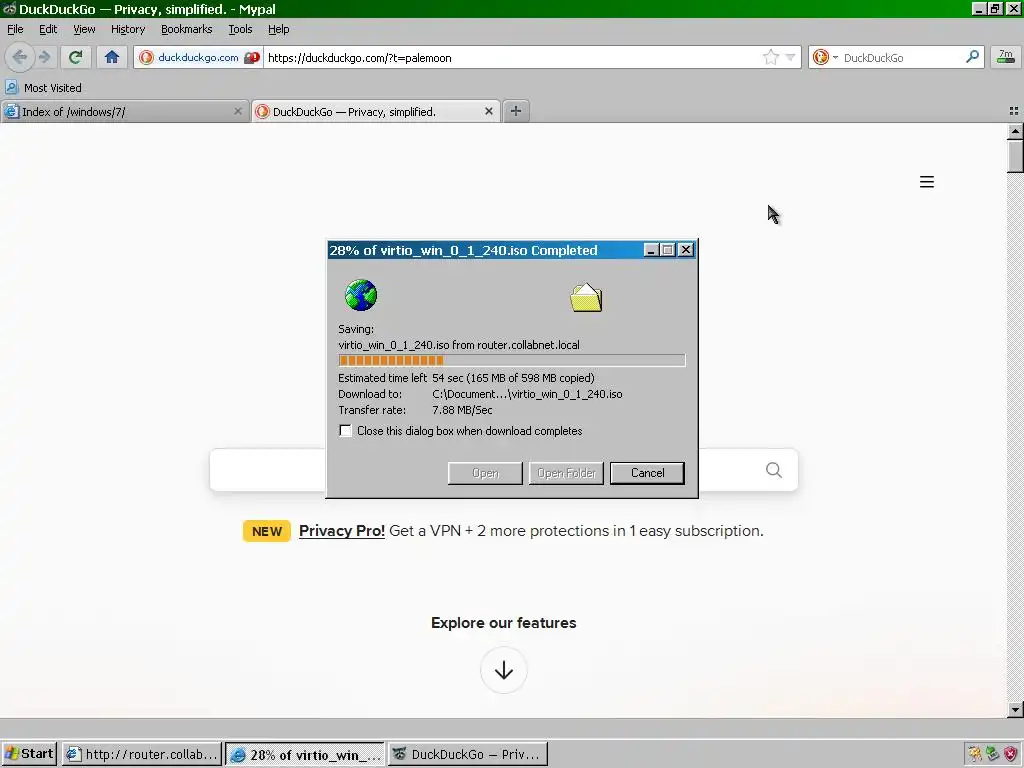Minimize the download dialog
Image resolution: width=1024 pixels, height=768 pixels.
coord(650,249)
